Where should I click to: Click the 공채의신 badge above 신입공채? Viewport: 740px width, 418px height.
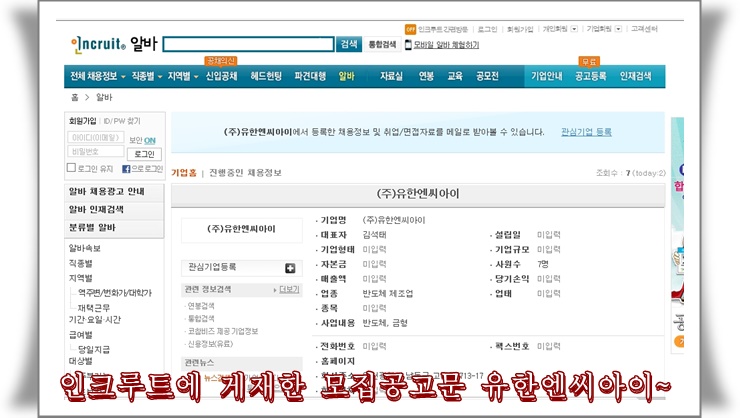pos(221,61)
